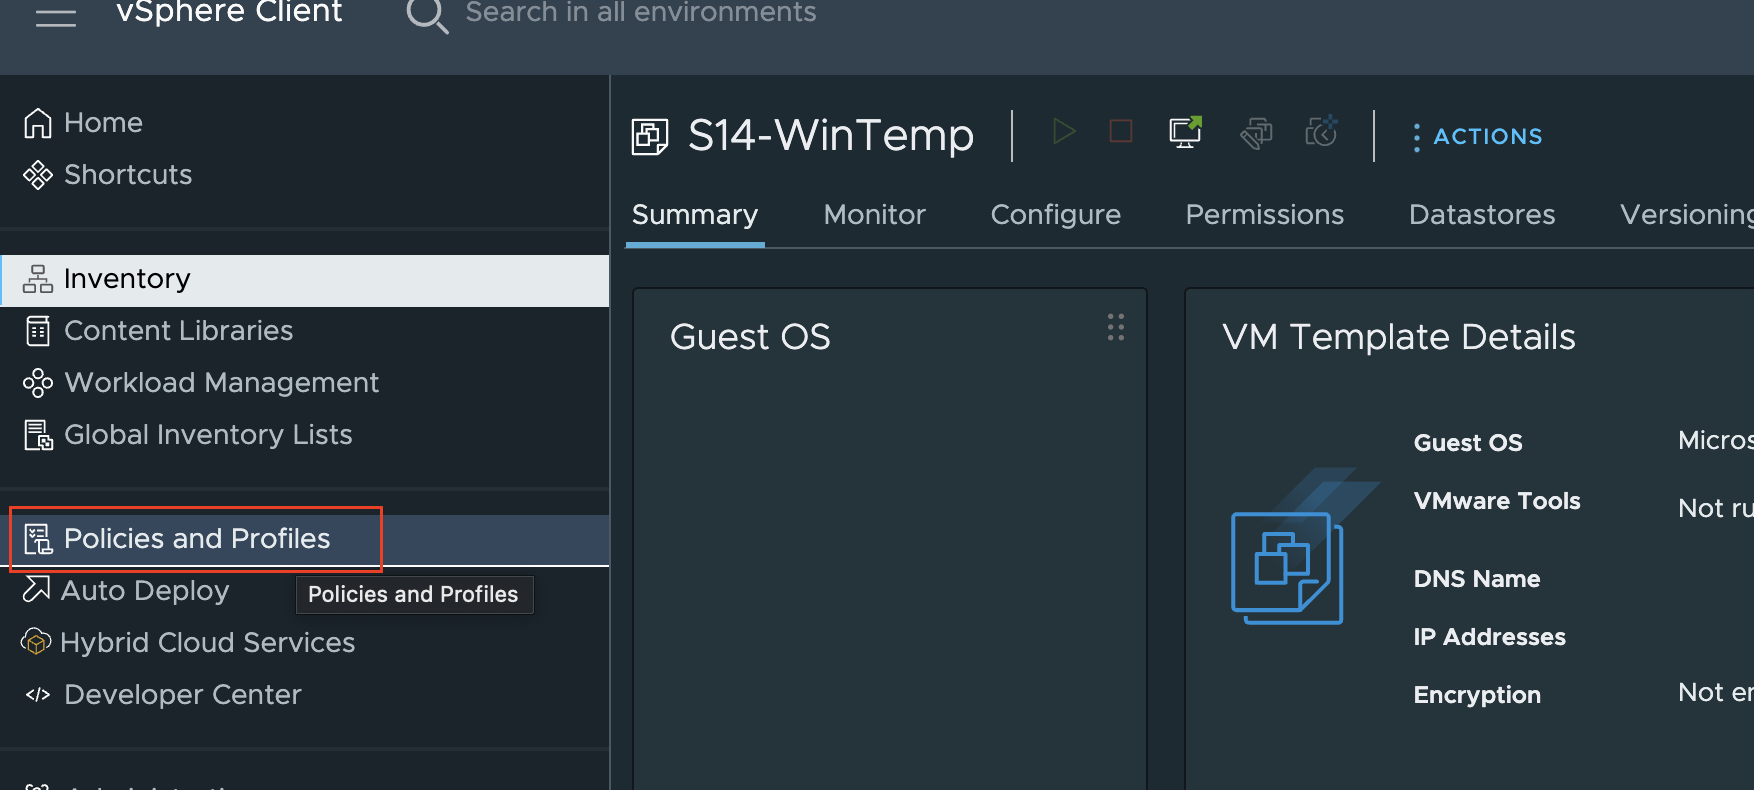Click the edit settings toolbar icon
The image size is (1754, 790).
pos(1256,132)
